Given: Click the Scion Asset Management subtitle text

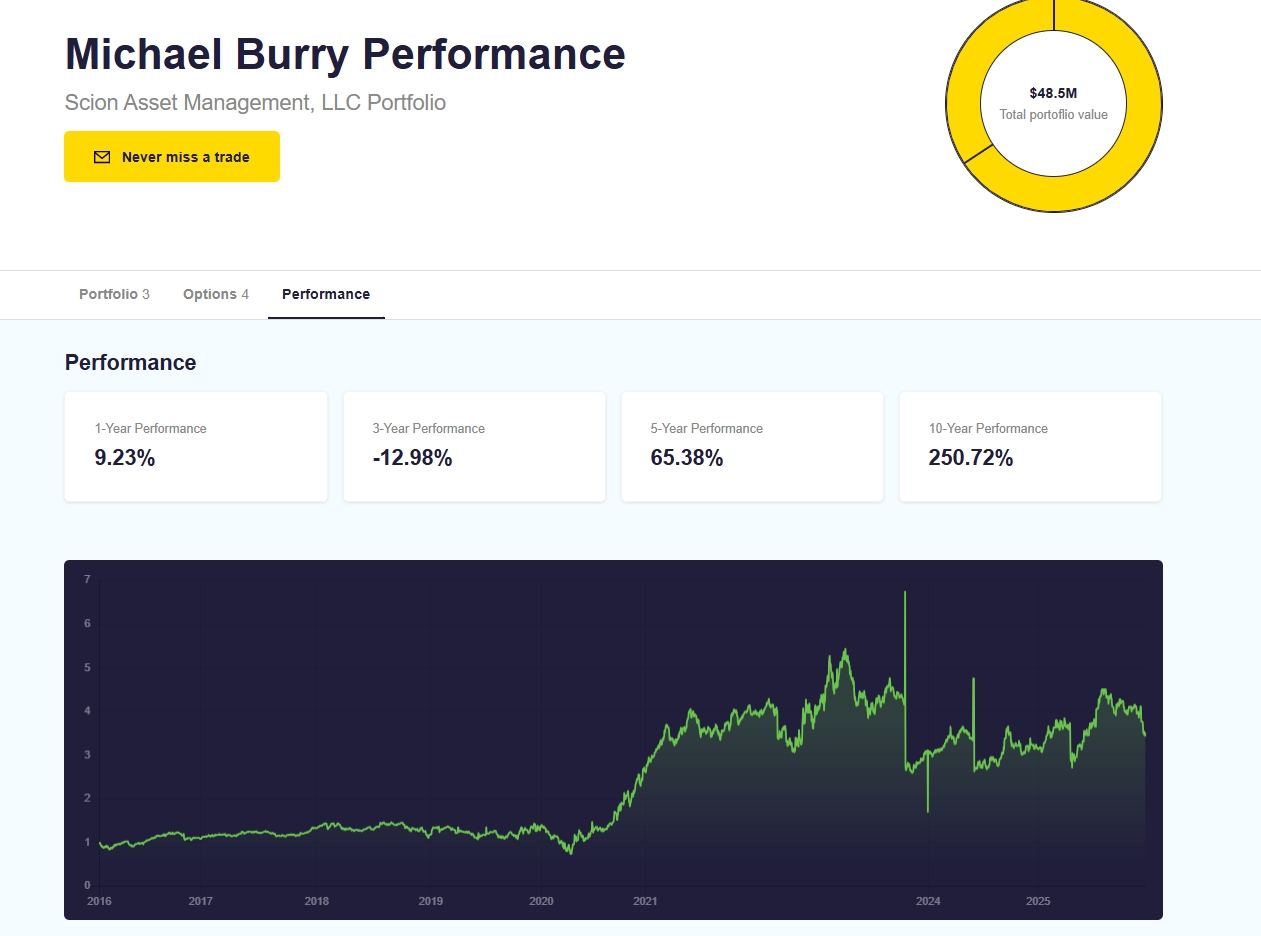Looking at the screenshot, I should tap(255, 102).
